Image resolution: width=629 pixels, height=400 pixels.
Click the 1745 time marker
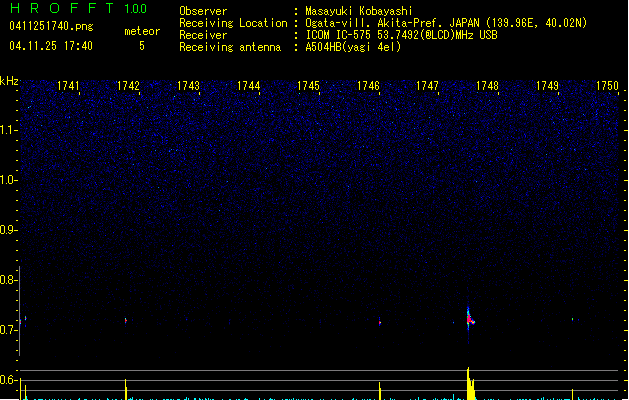pos(308,86)
